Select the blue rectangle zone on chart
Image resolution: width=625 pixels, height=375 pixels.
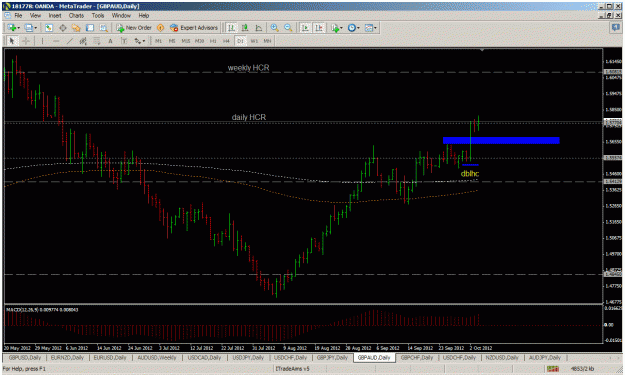coord(501,140)
